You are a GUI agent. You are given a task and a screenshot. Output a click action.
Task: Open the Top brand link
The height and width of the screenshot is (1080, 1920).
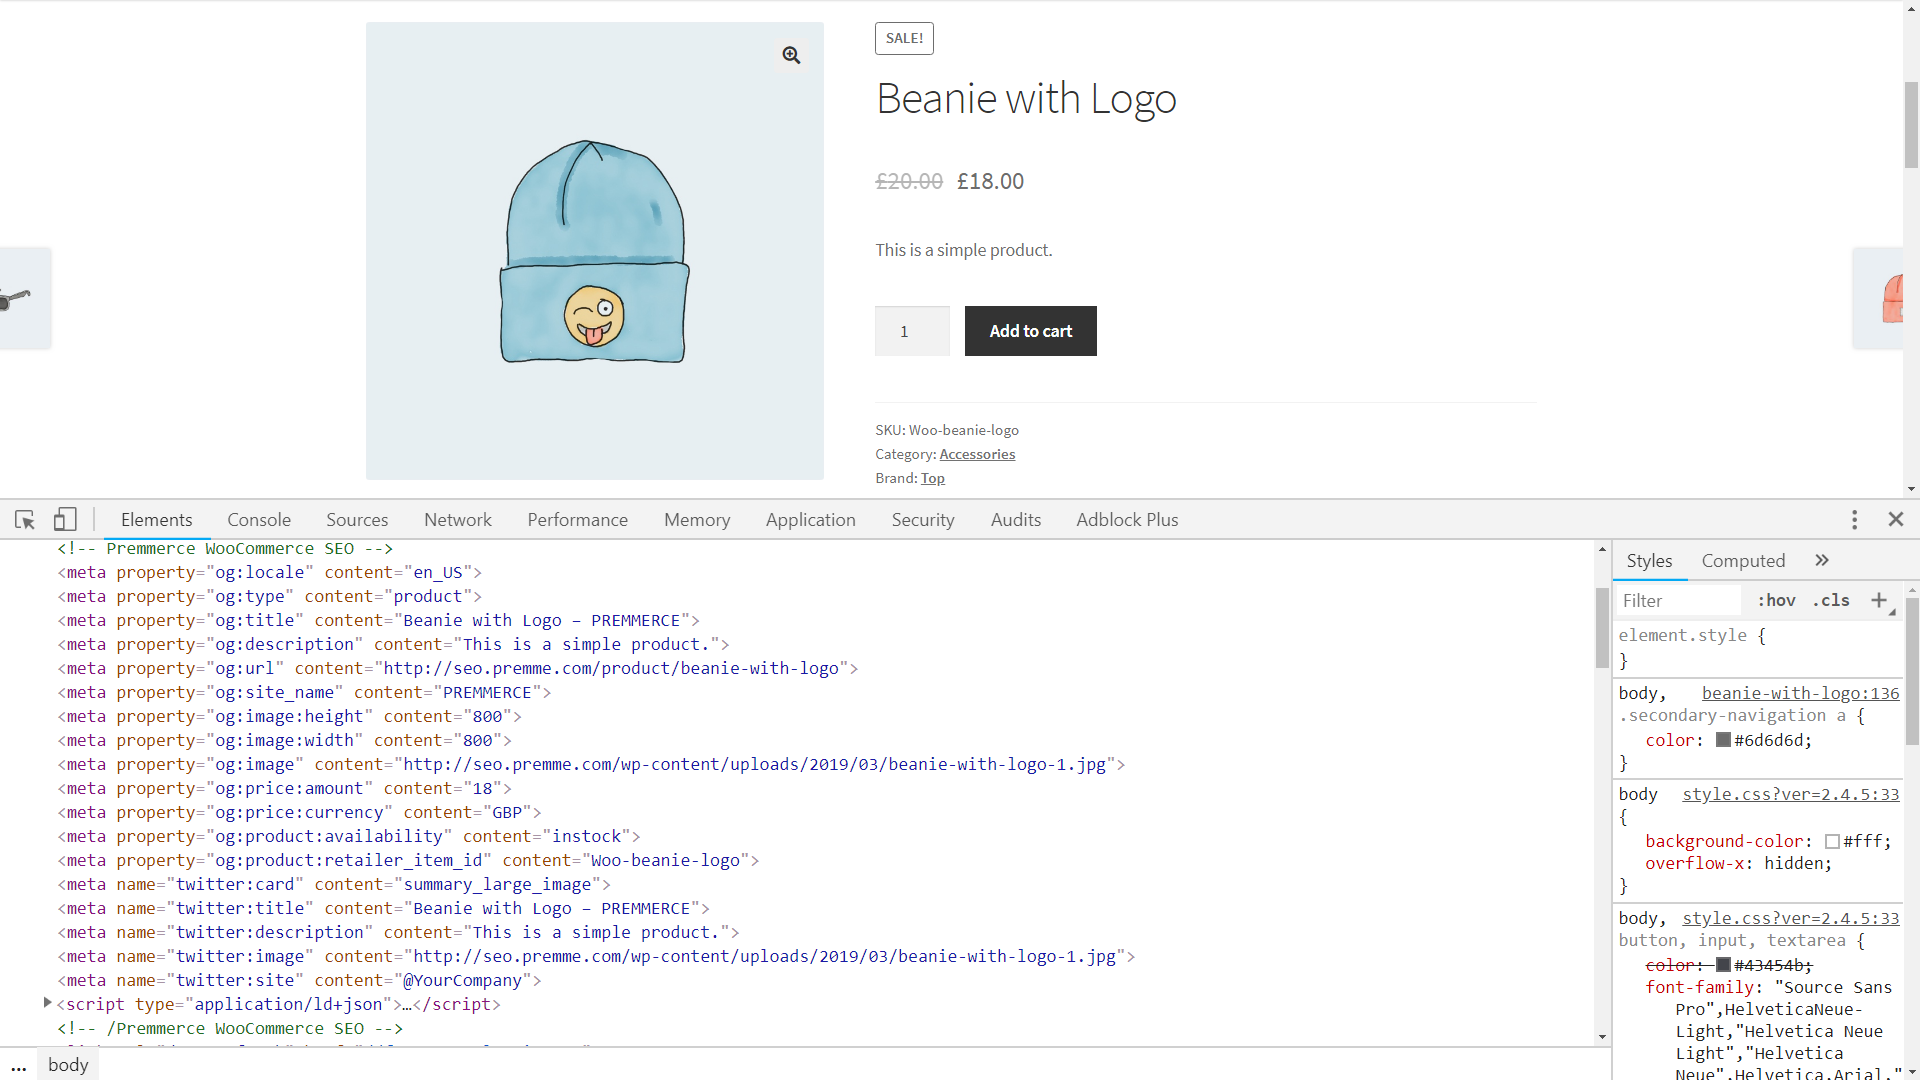tap(933, 478)
